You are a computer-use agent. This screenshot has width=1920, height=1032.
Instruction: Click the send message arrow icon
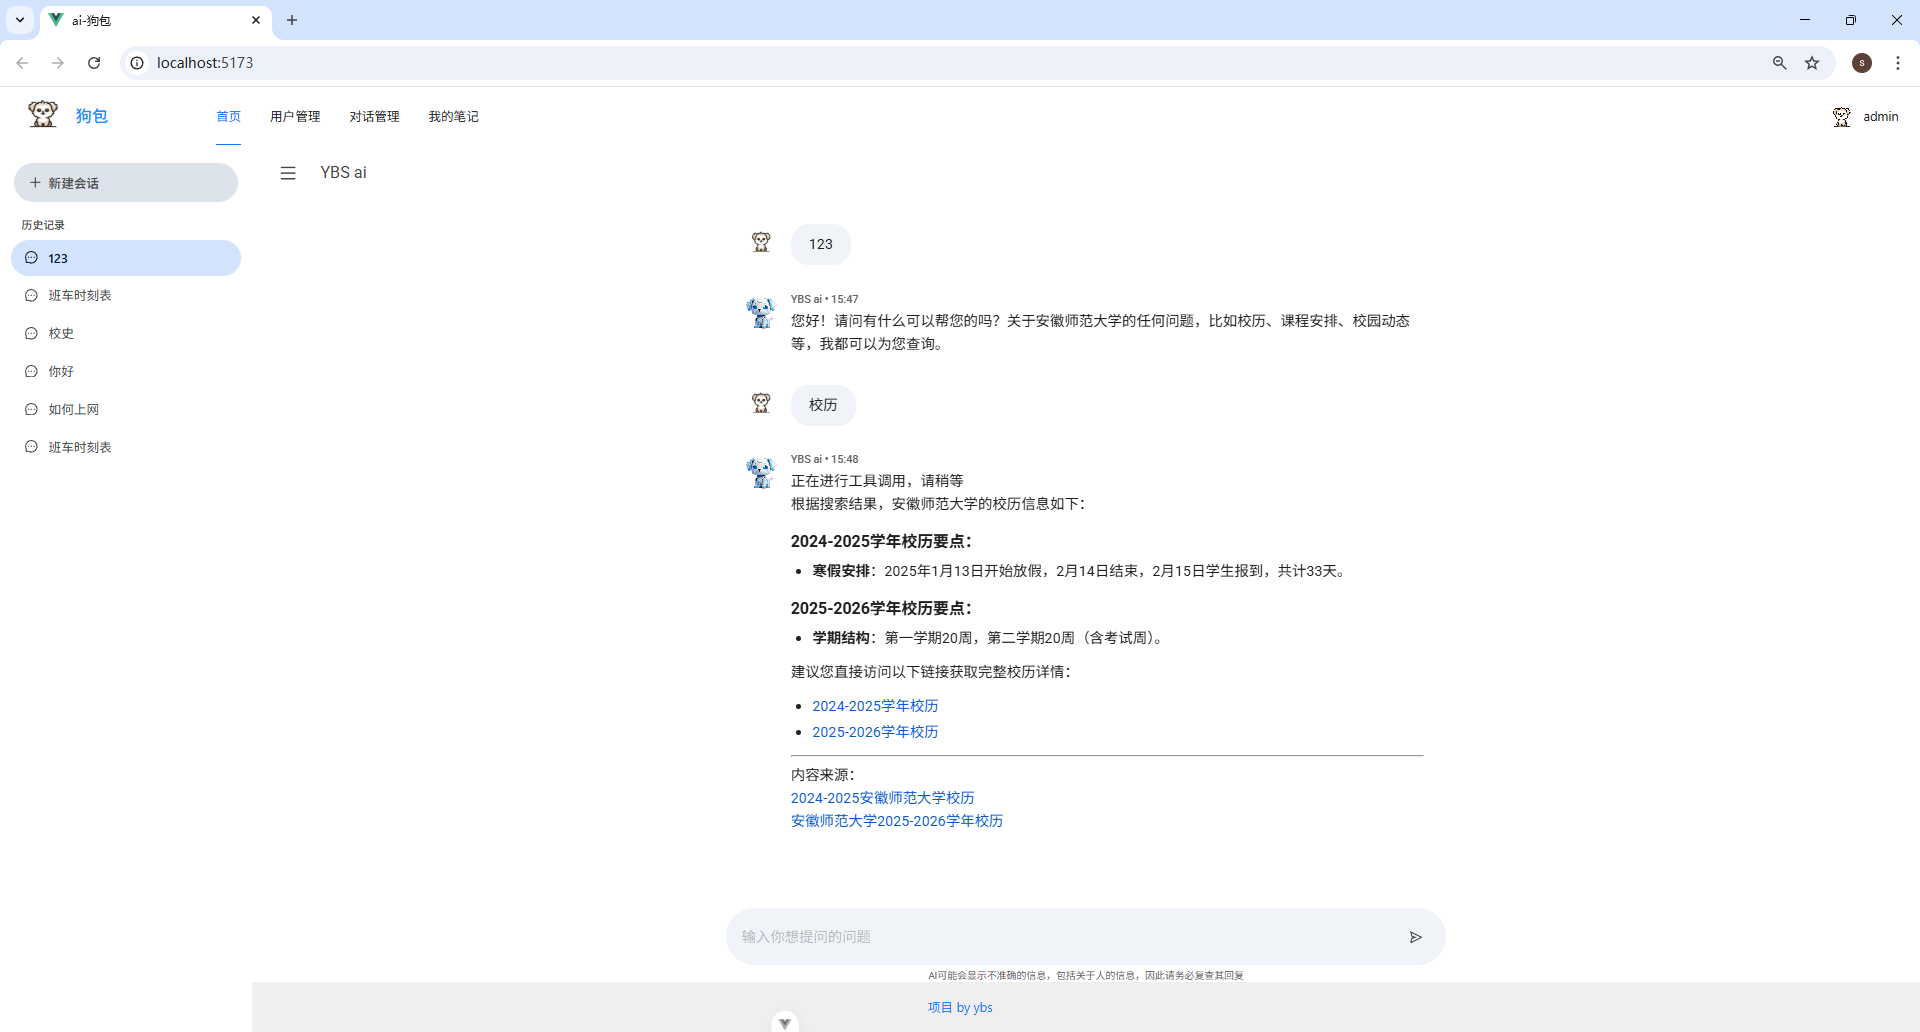(1415, 936)
